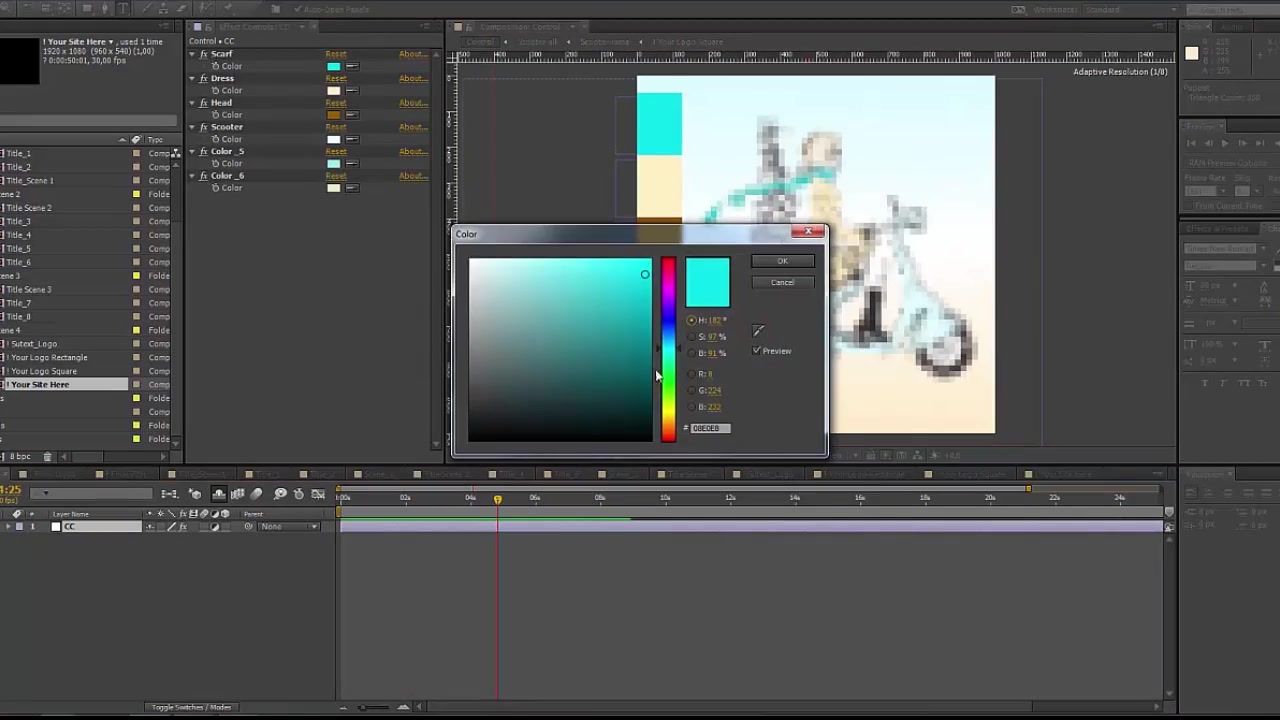The image size is (1280, 720).
Task: Reset the Dress effect
Action: click(336, 78)
